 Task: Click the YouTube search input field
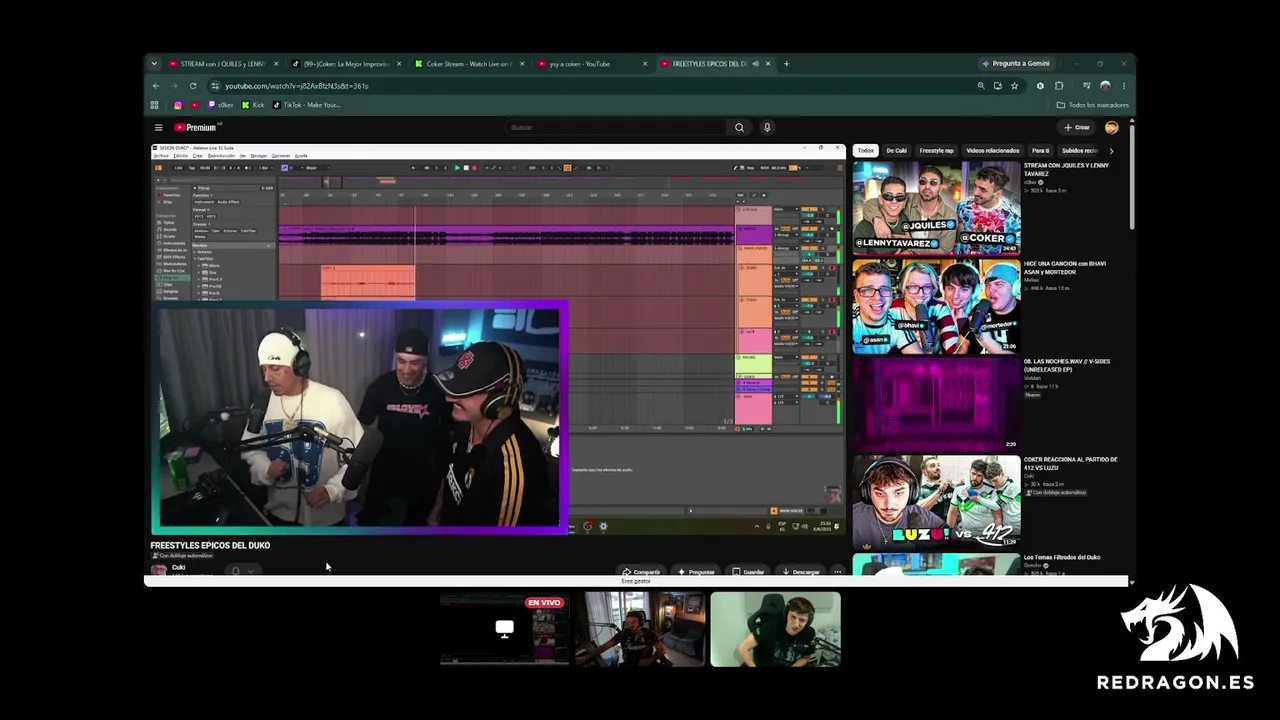615,127
